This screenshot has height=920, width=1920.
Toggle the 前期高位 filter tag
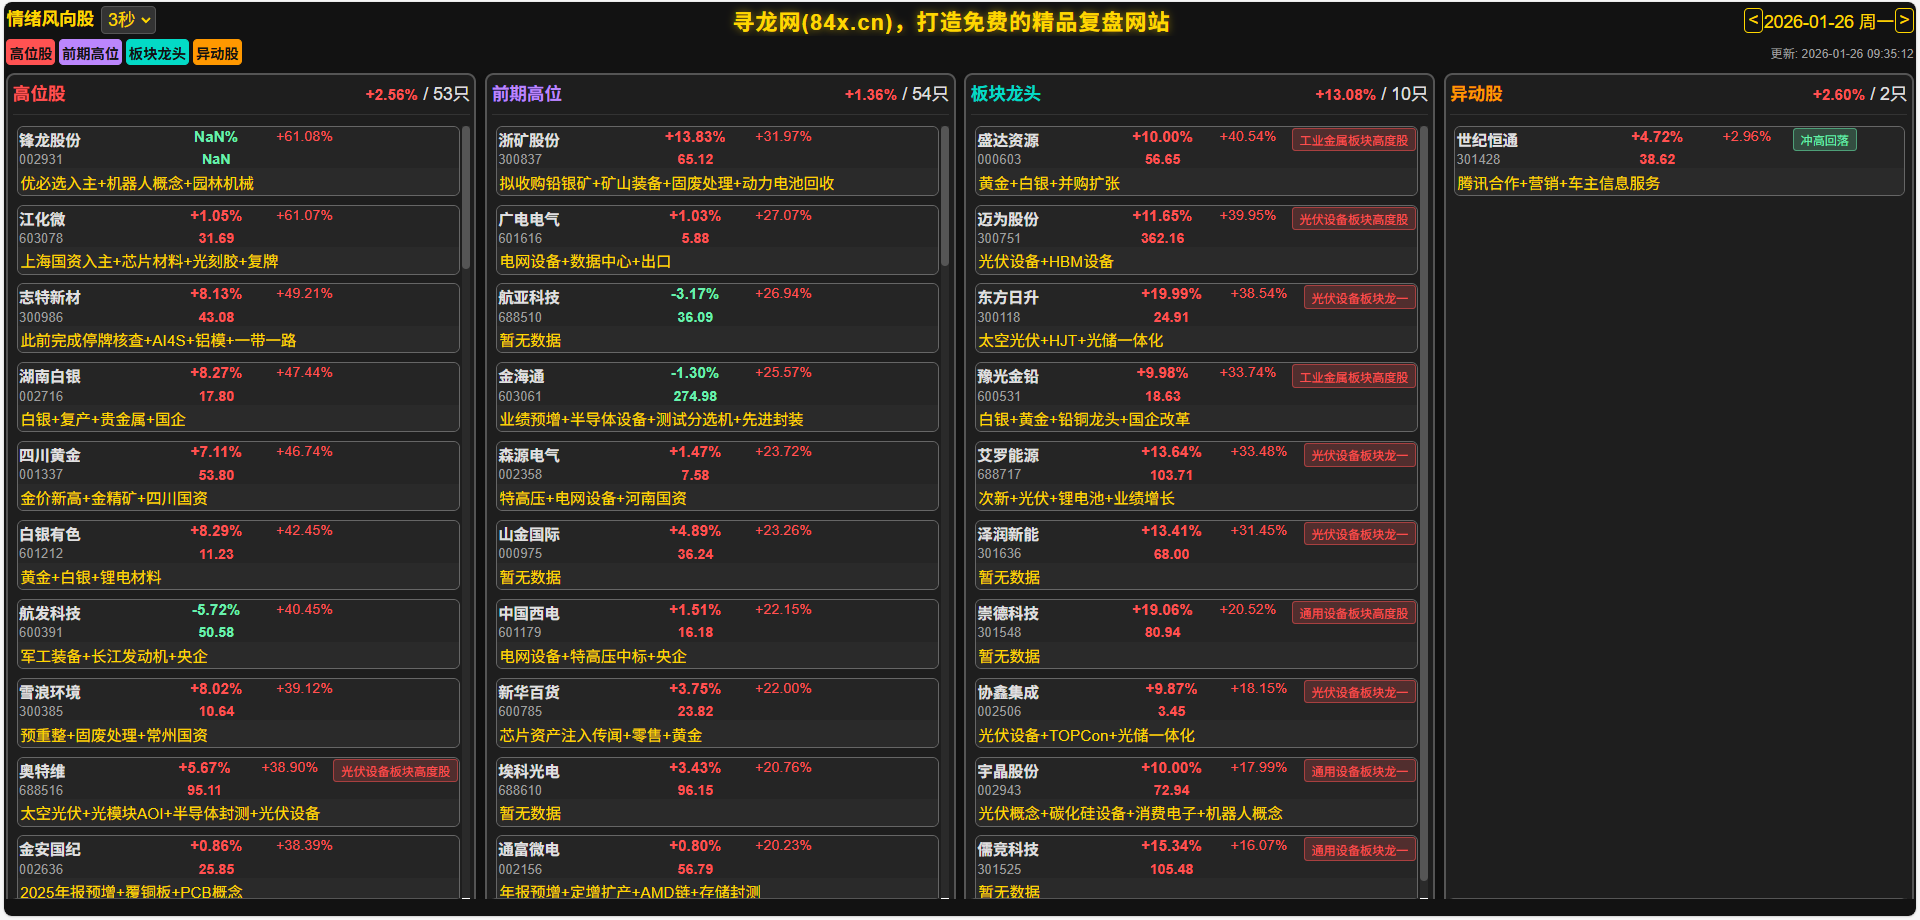(90, 54)
